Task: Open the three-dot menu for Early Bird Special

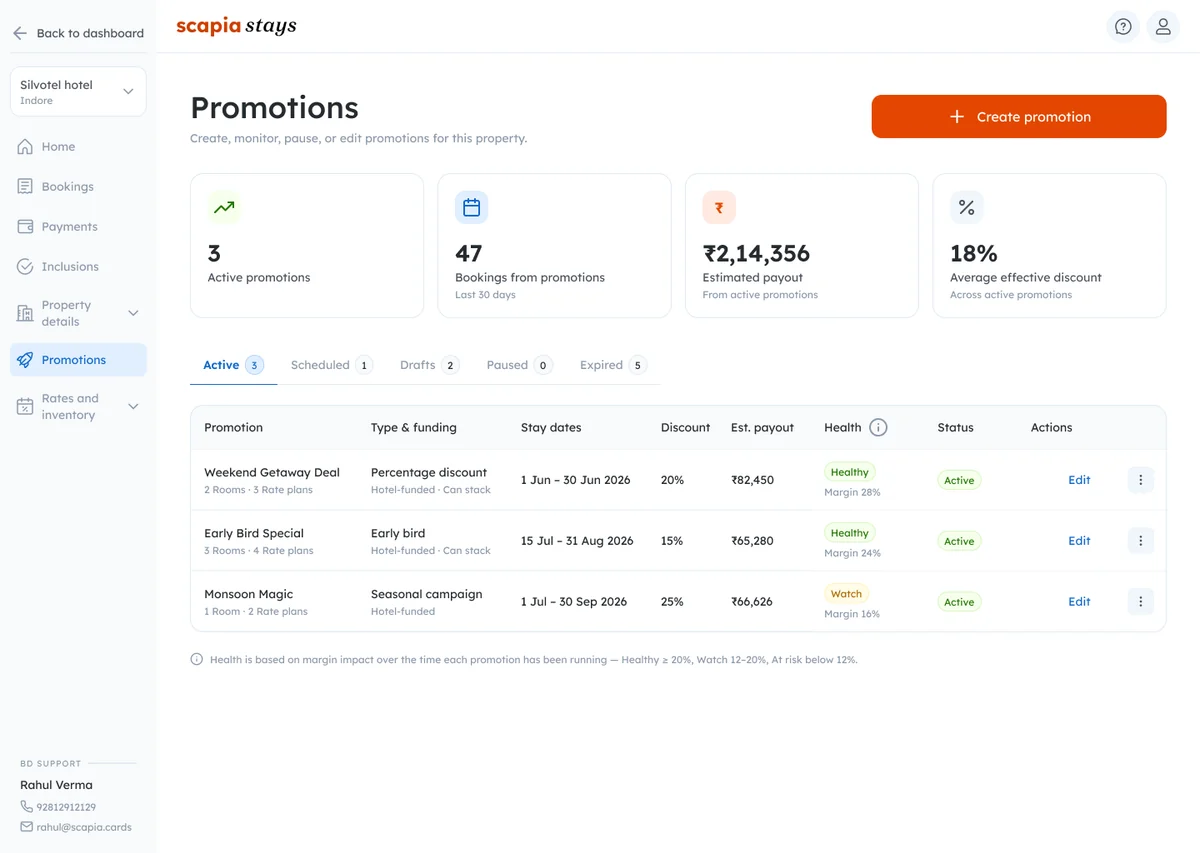Action: tap(1141, 541)
